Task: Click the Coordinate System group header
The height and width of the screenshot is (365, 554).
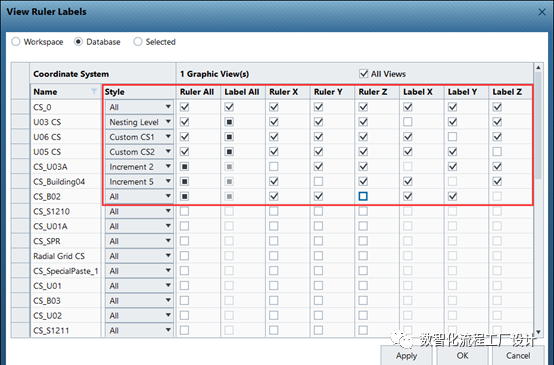Action: click(x=103, y=74)
